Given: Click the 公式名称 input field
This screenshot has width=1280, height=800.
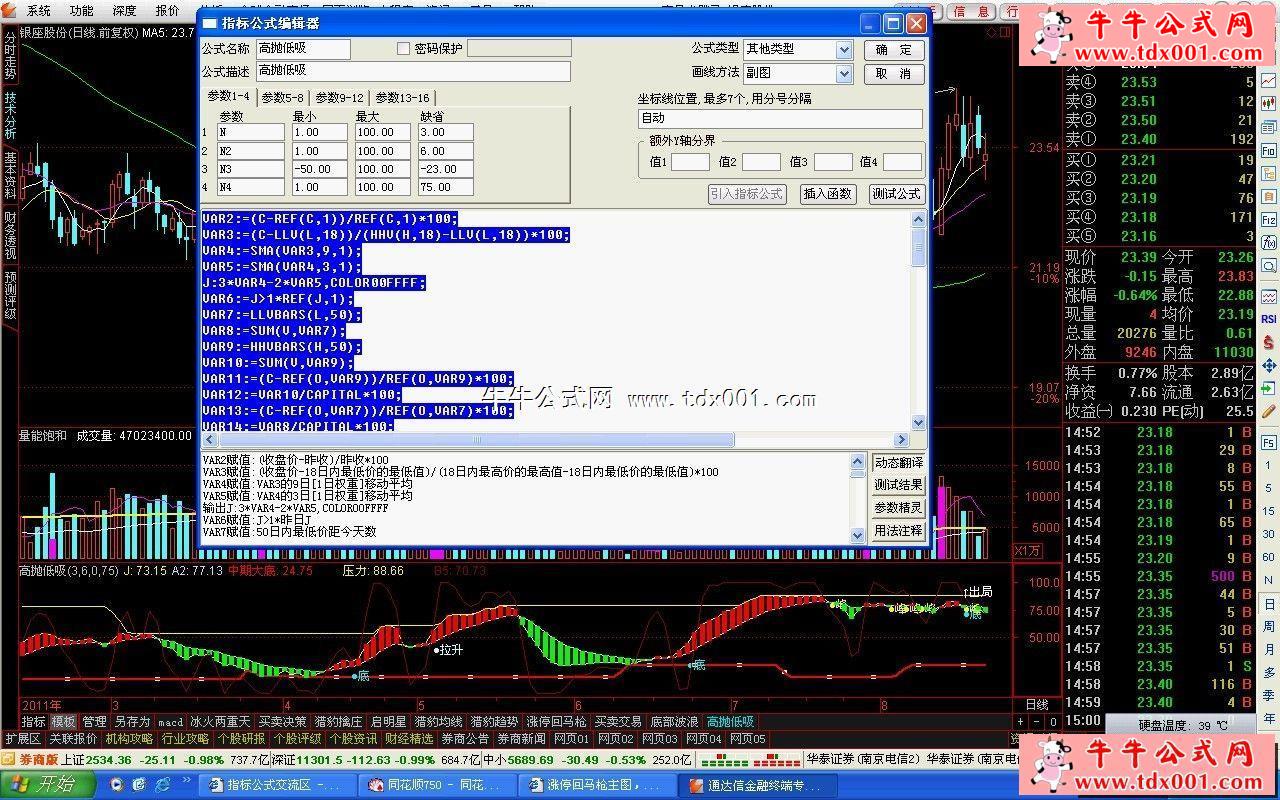Looking at the screenshot, I should pos(304,49).
